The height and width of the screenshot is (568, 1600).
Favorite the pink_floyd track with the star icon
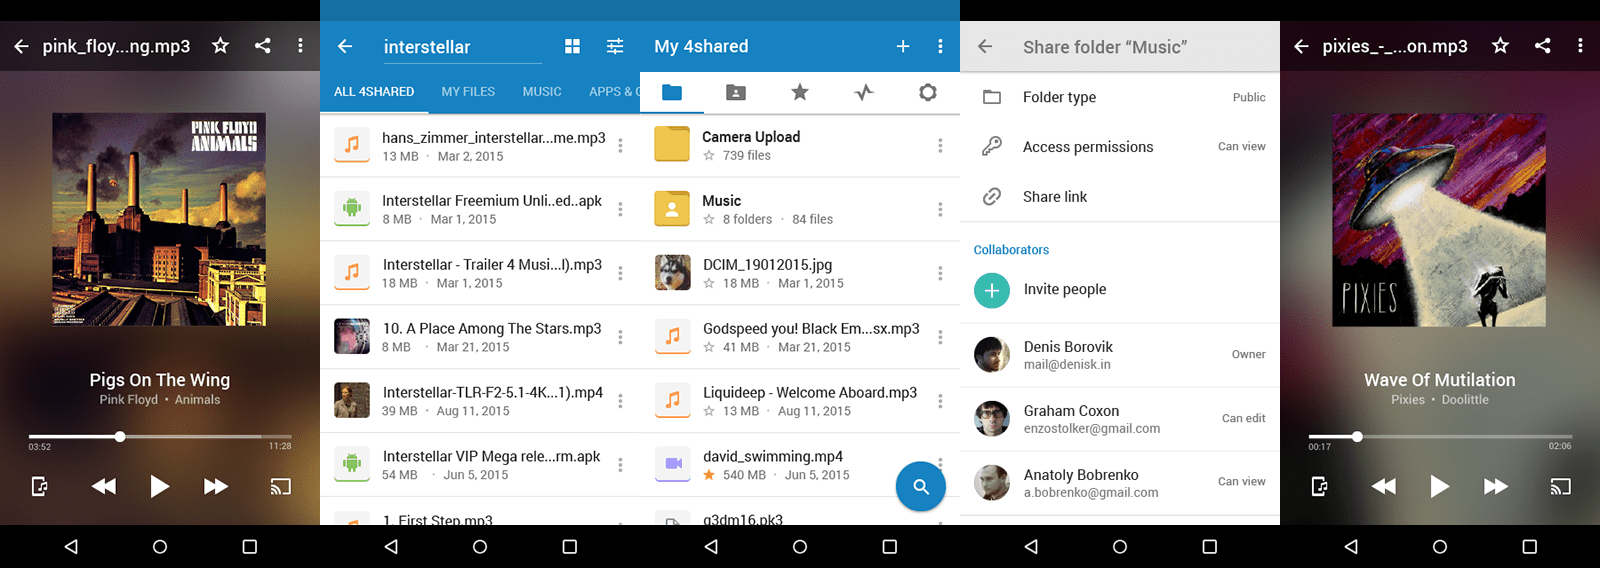[x=220, y=46]
